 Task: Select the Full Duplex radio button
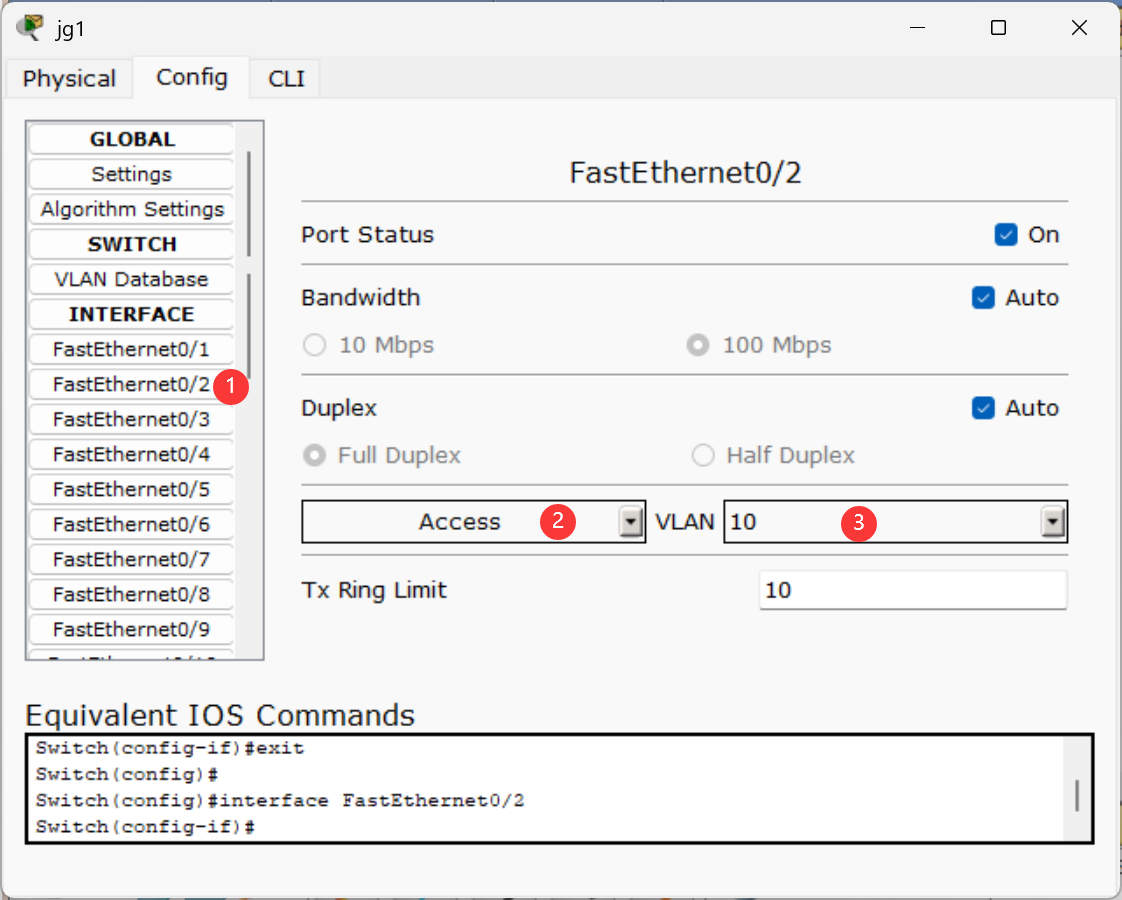[315, 455]
